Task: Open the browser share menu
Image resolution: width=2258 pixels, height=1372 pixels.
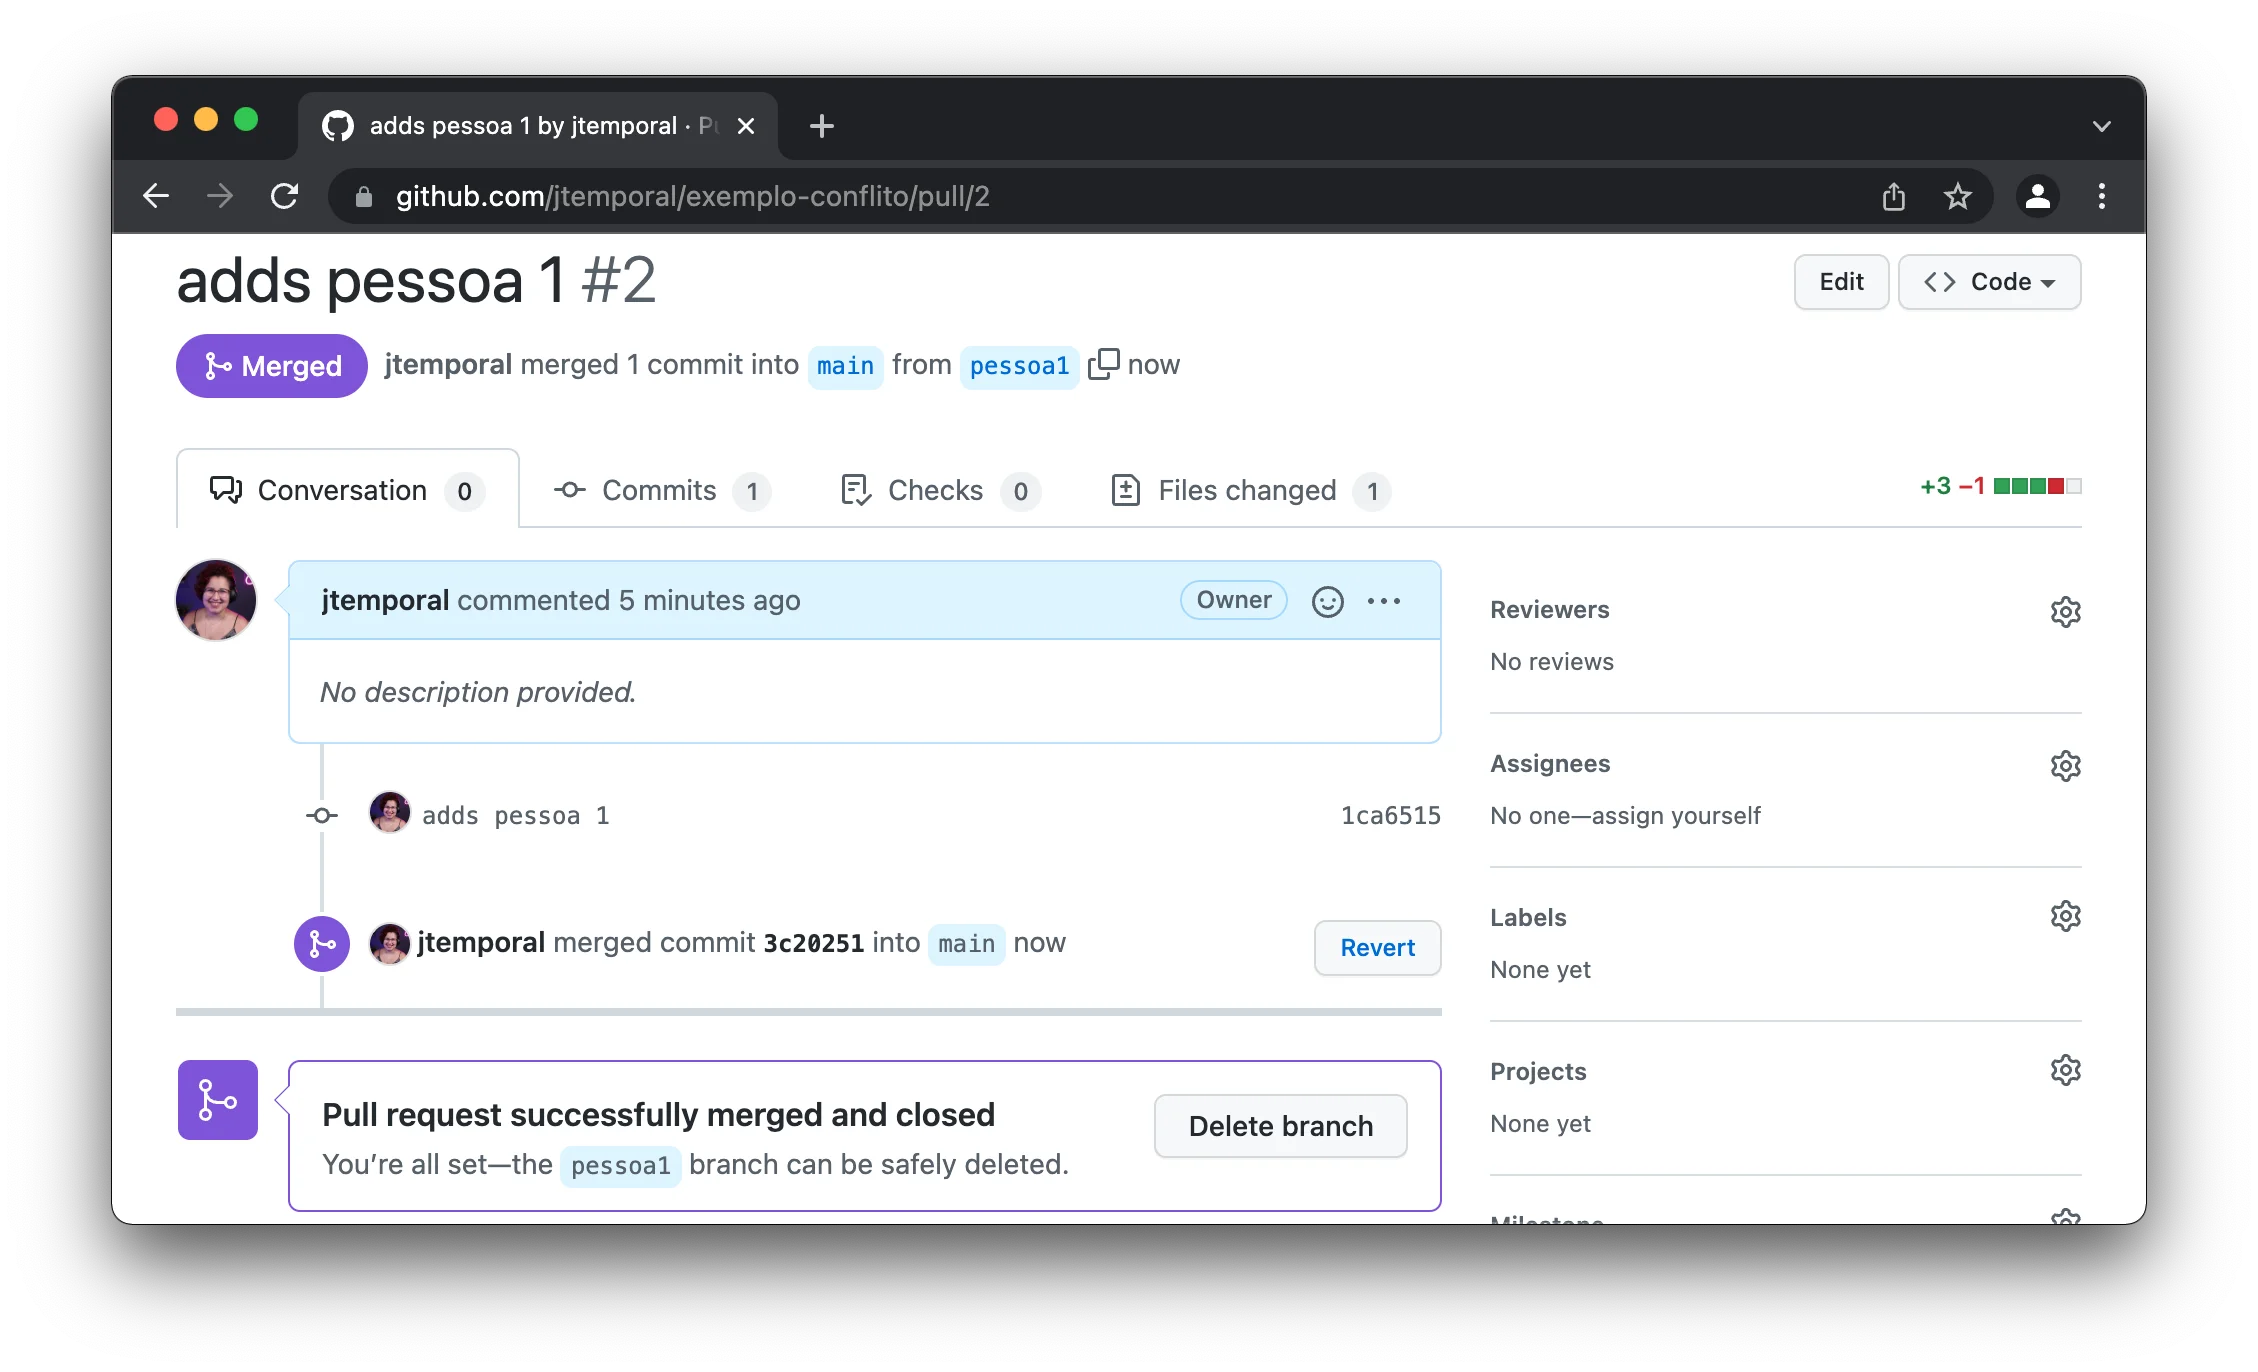Action: pos(1893,196)
